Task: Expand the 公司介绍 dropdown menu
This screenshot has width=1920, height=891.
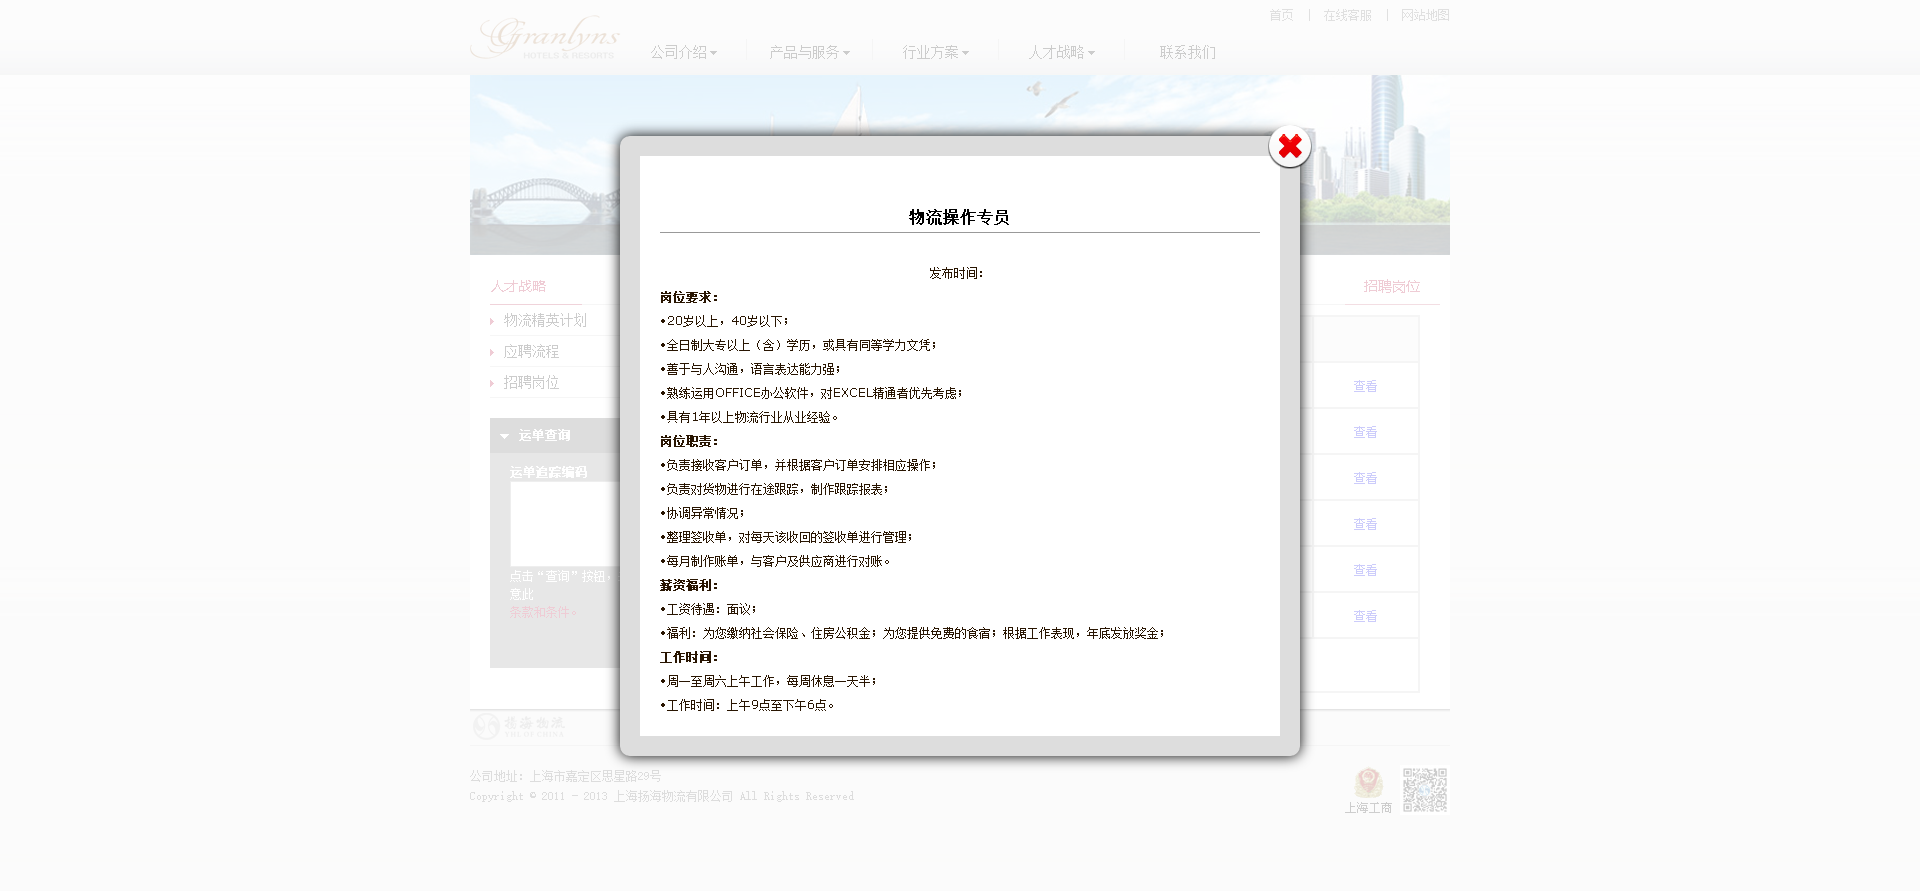Action: [683, 52]
